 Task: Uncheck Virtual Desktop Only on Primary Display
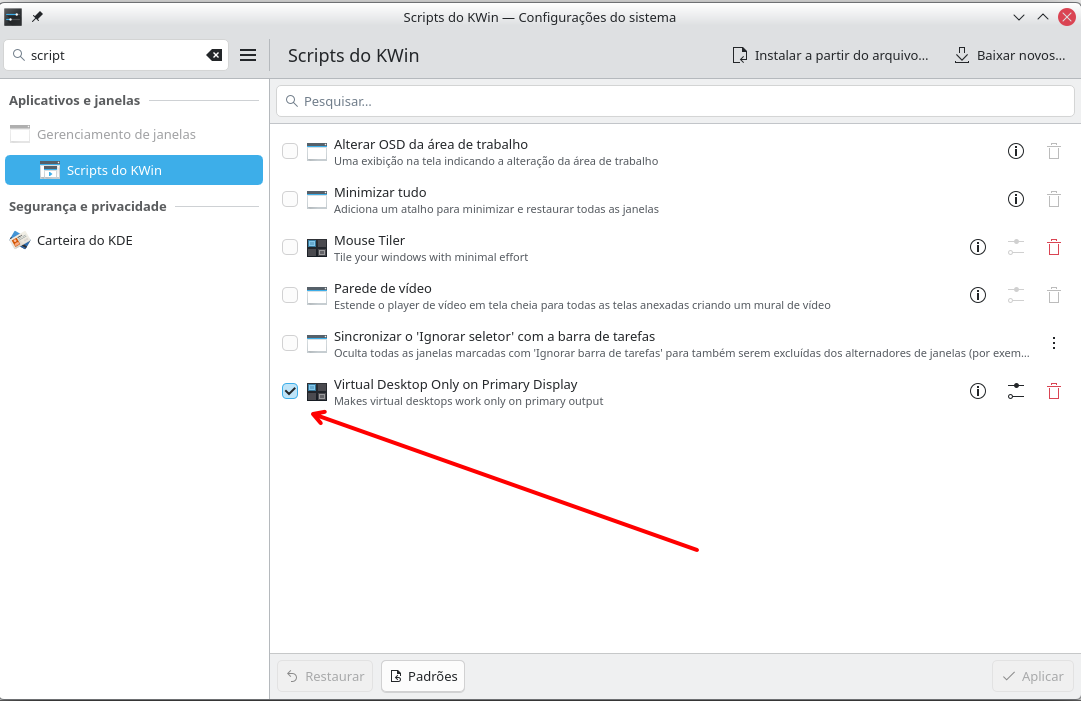[290, 391]
